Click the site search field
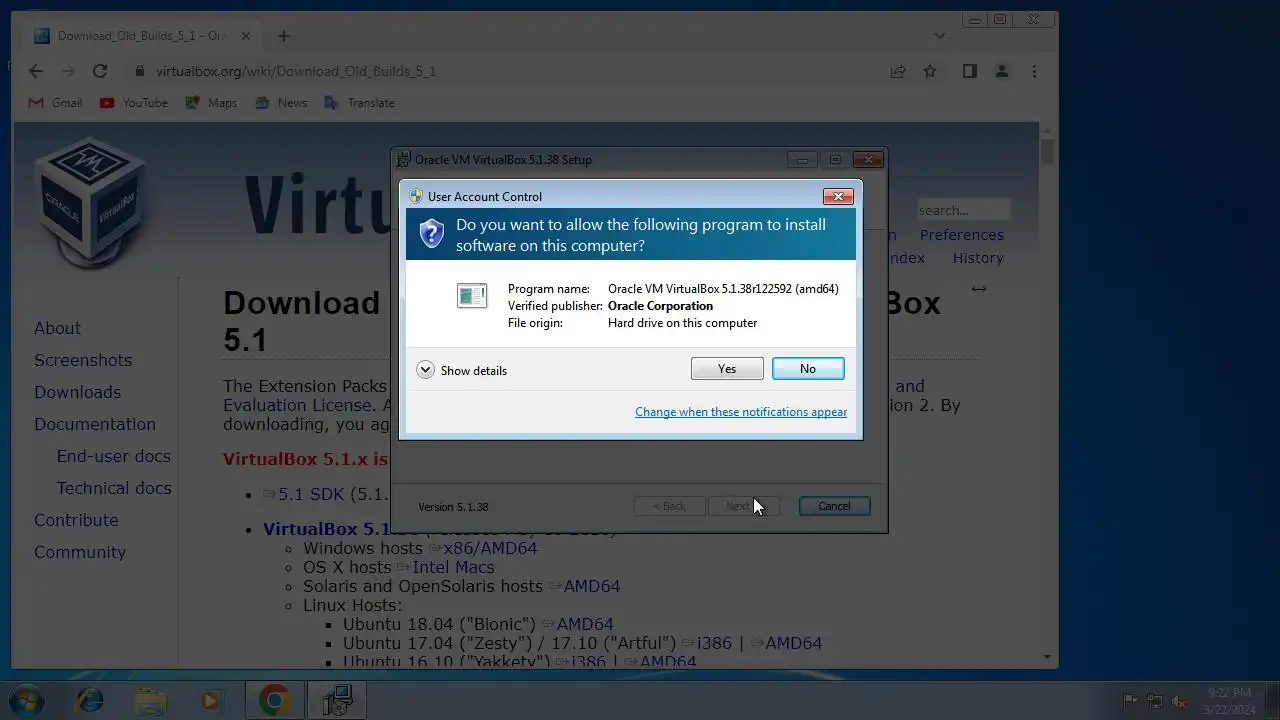This screenshot has height=720, width=1280. [964, 210]
